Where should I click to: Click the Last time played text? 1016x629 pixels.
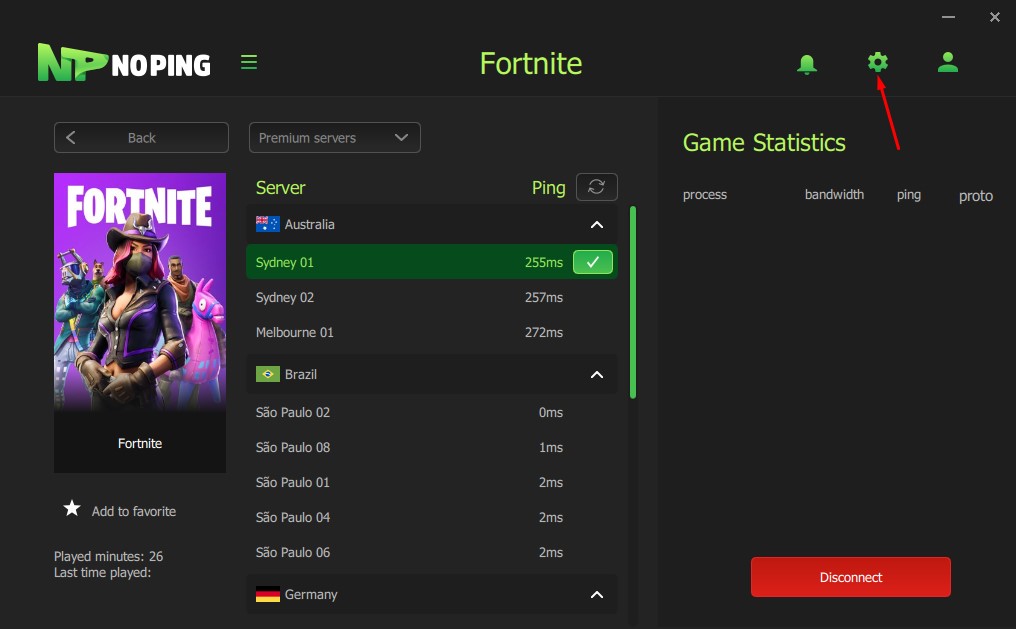pyautogui.click(x=102, y=573)
